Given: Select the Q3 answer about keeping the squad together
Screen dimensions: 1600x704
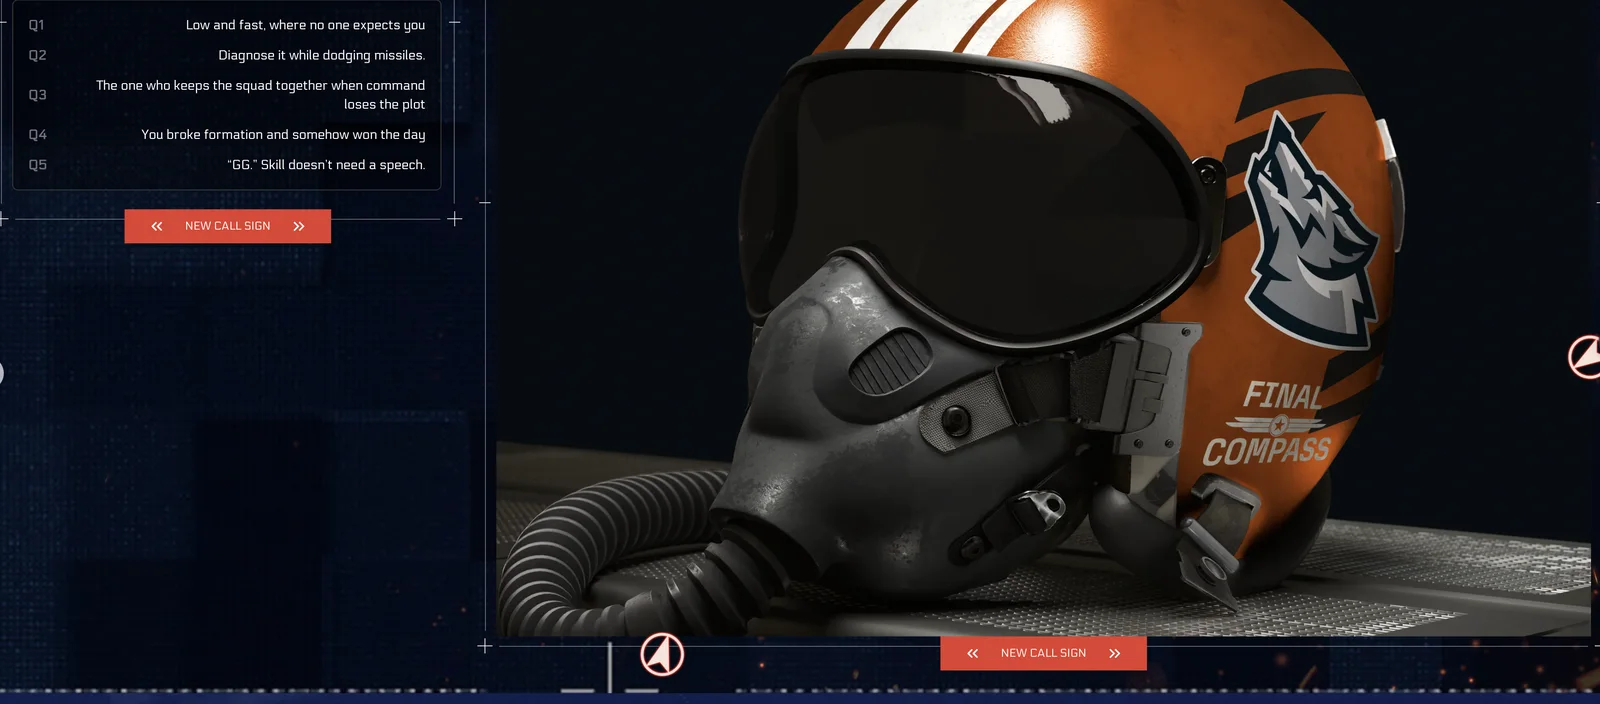Looking at the screenshot, I should click(260, 94).
